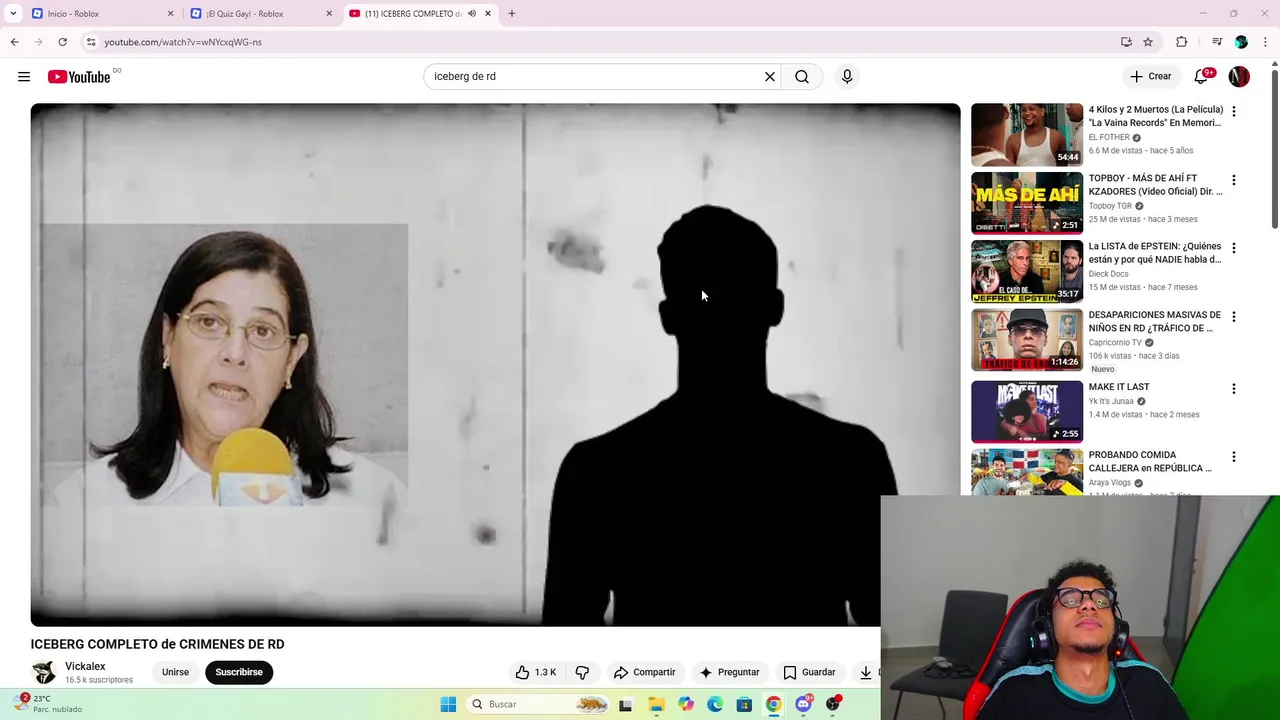The width and height of the screenshot is (1280, 720).
Task: Open the Chrome three-dot menu
Action: [1265, 42]
